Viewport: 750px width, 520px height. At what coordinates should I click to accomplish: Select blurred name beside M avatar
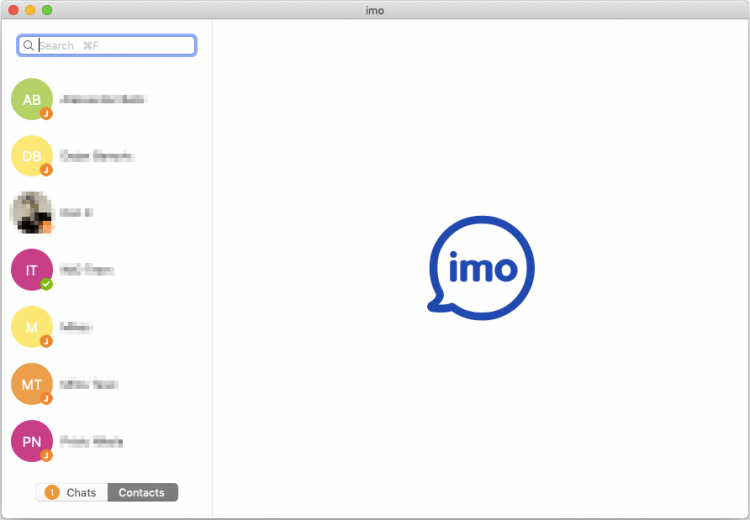(76, 327)
